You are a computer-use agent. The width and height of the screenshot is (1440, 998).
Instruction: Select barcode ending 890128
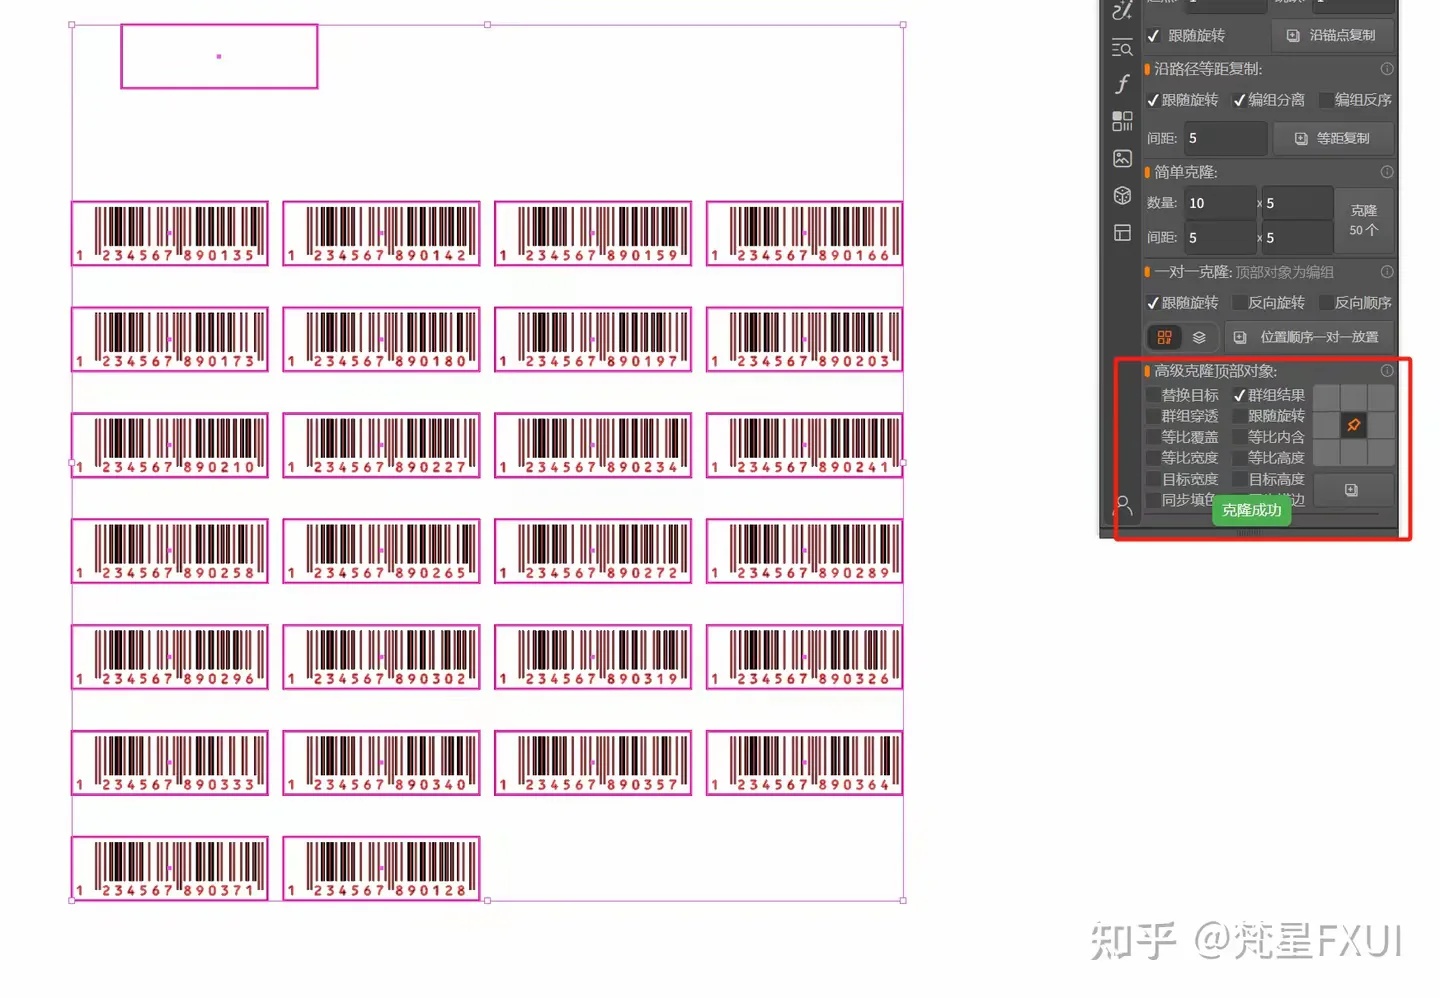pyautogui.click(x=381, y=868)
